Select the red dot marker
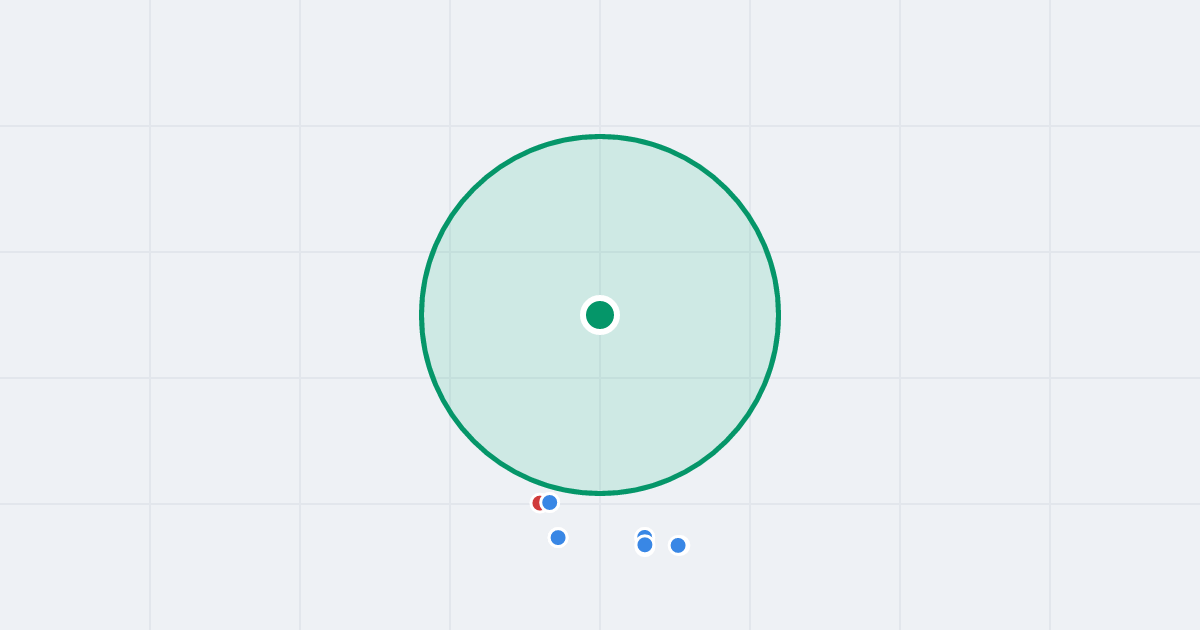 (537, 503)
